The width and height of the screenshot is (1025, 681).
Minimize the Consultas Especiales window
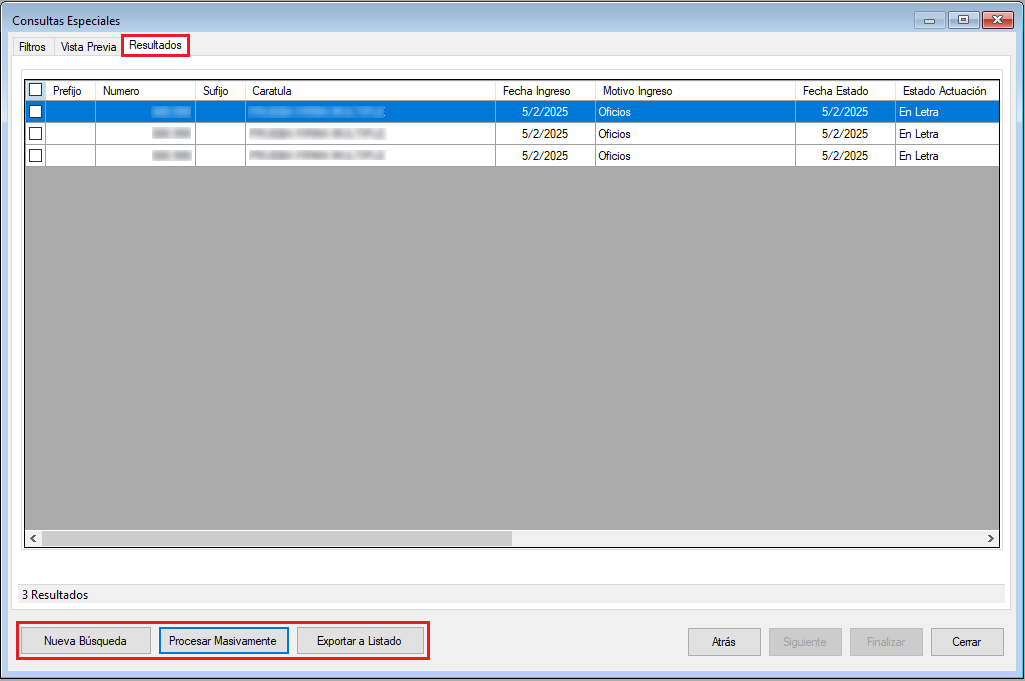930,20
